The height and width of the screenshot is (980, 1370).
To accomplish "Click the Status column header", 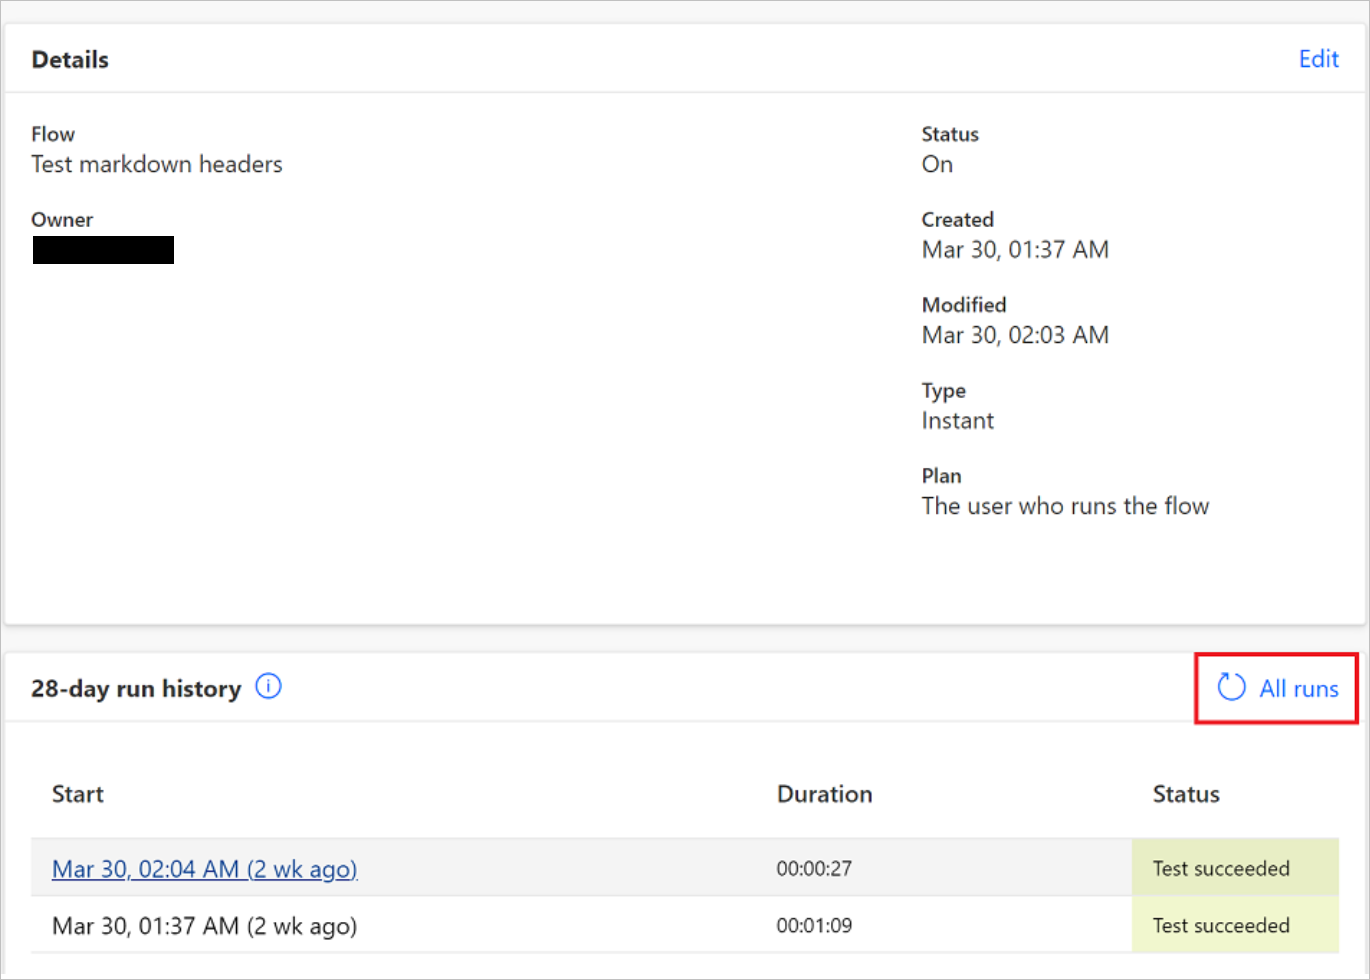I will click(1186, 794).
